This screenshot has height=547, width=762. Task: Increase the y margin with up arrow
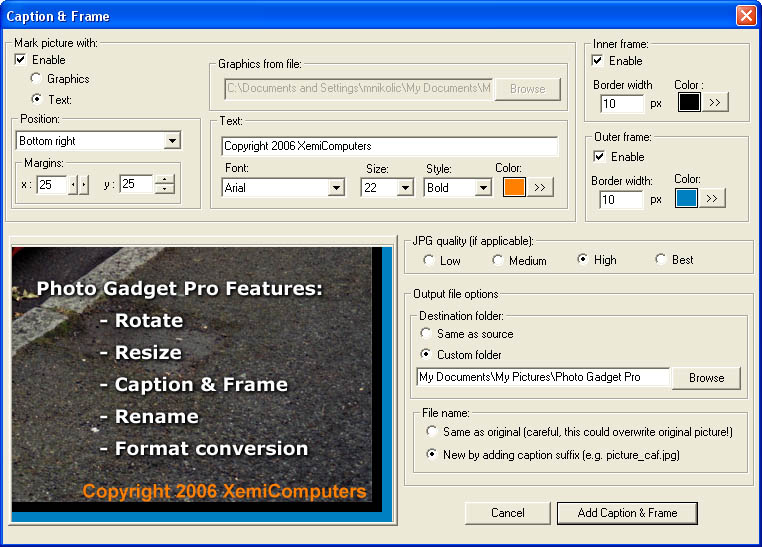[165, 179]
